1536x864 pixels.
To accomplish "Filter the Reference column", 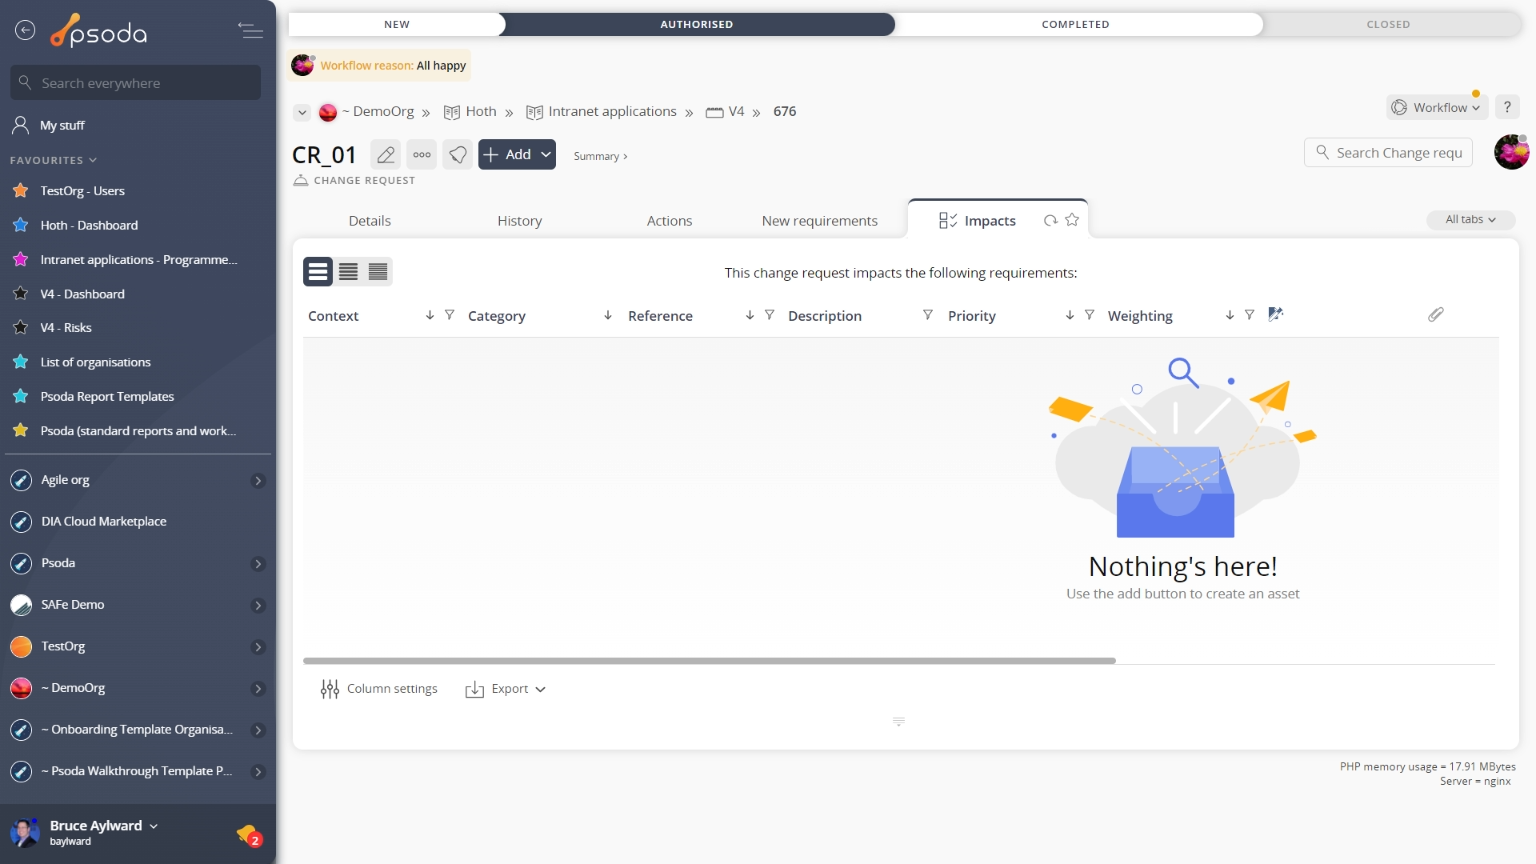I will (770, 315).
